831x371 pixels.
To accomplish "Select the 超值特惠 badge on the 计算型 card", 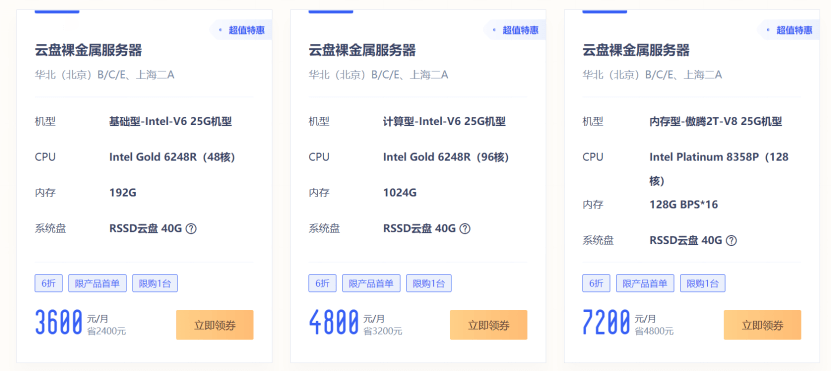I will pyautogui.click(x=516, y=30).
